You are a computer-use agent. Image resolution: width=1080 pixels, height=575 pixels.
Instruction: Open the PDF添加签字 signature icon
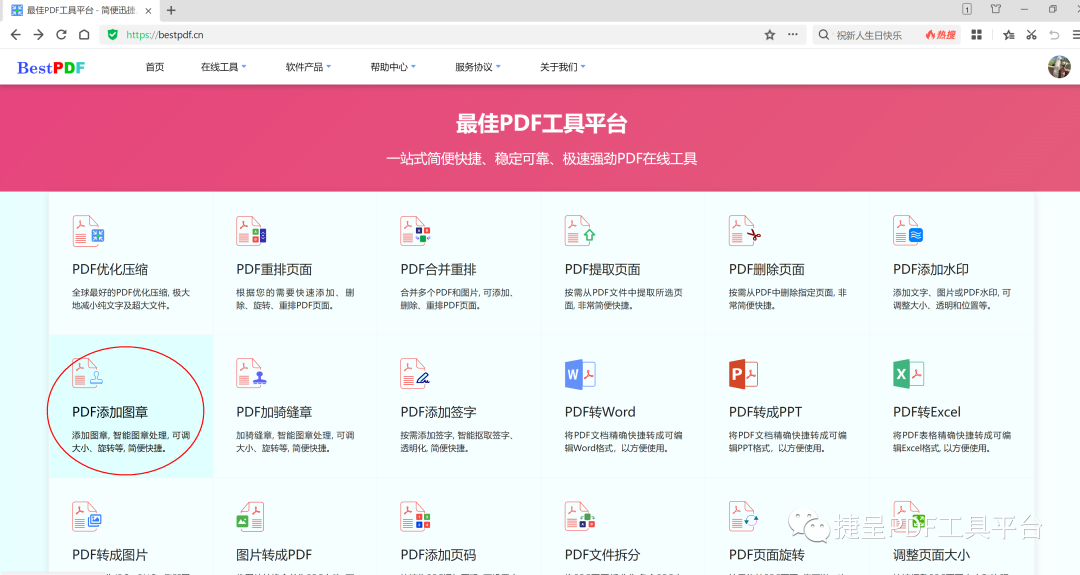(x=416, y=373)
